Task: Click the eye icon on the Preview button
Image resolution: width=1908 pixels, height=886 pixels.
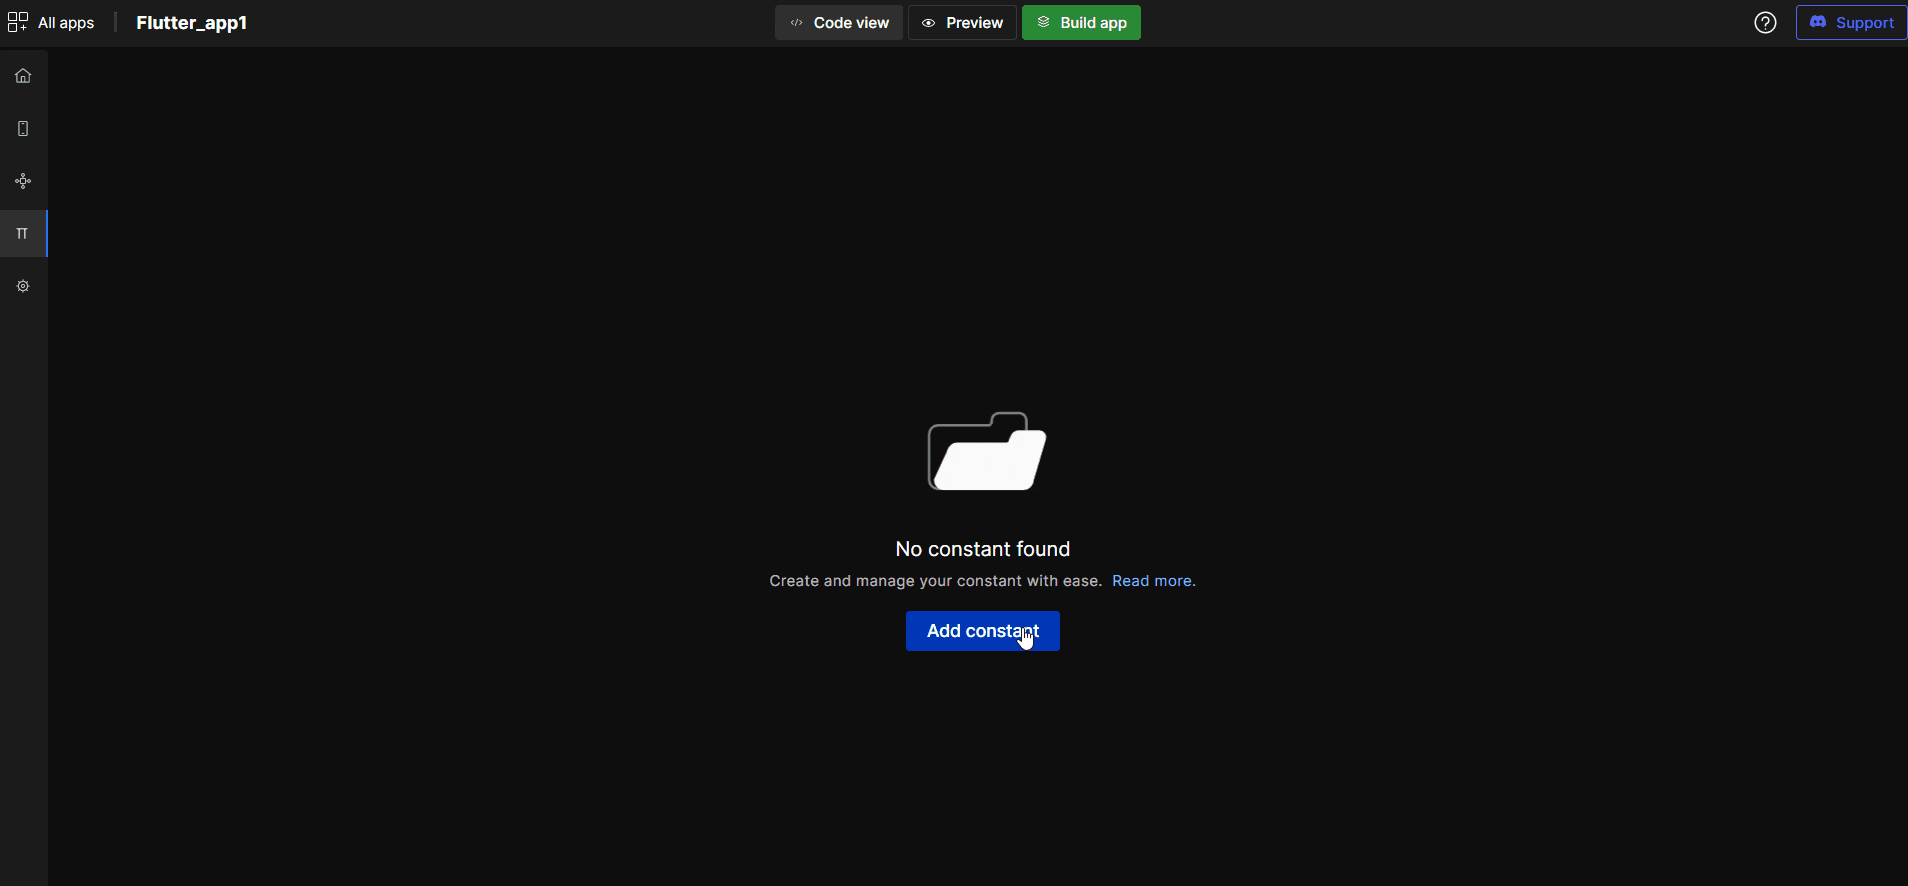Action: (x=929, y=23)
